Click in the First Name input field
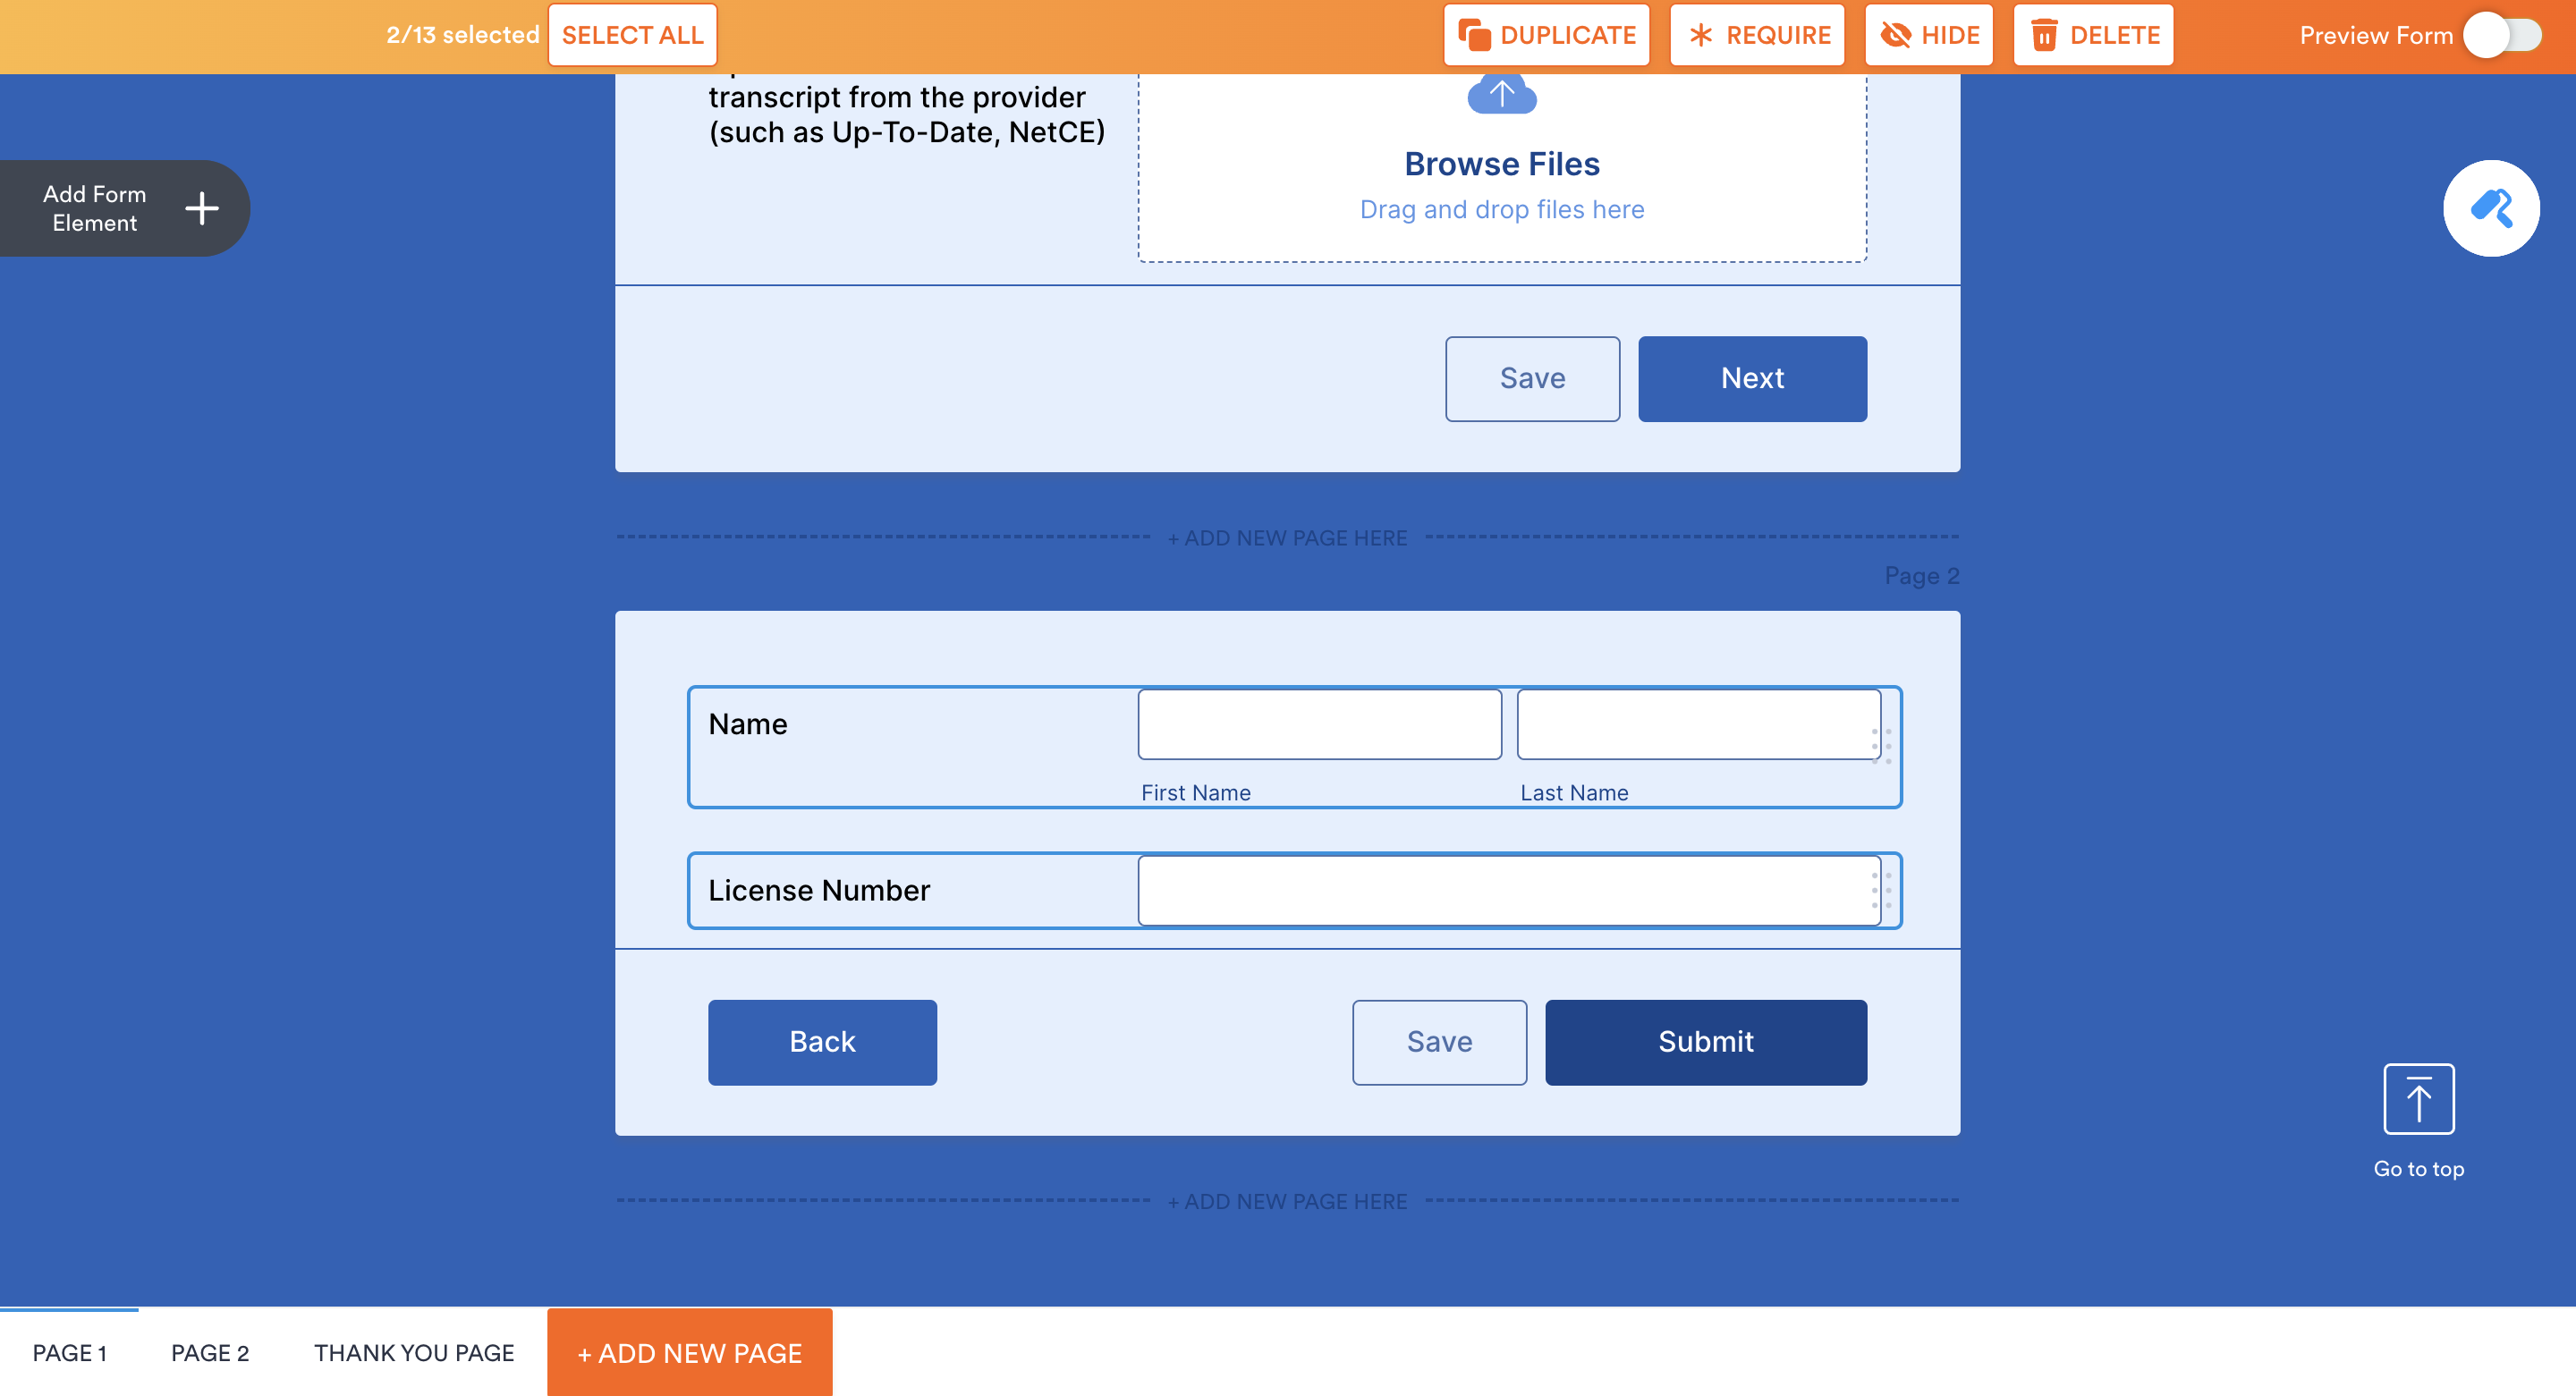 coord(1319,724)
